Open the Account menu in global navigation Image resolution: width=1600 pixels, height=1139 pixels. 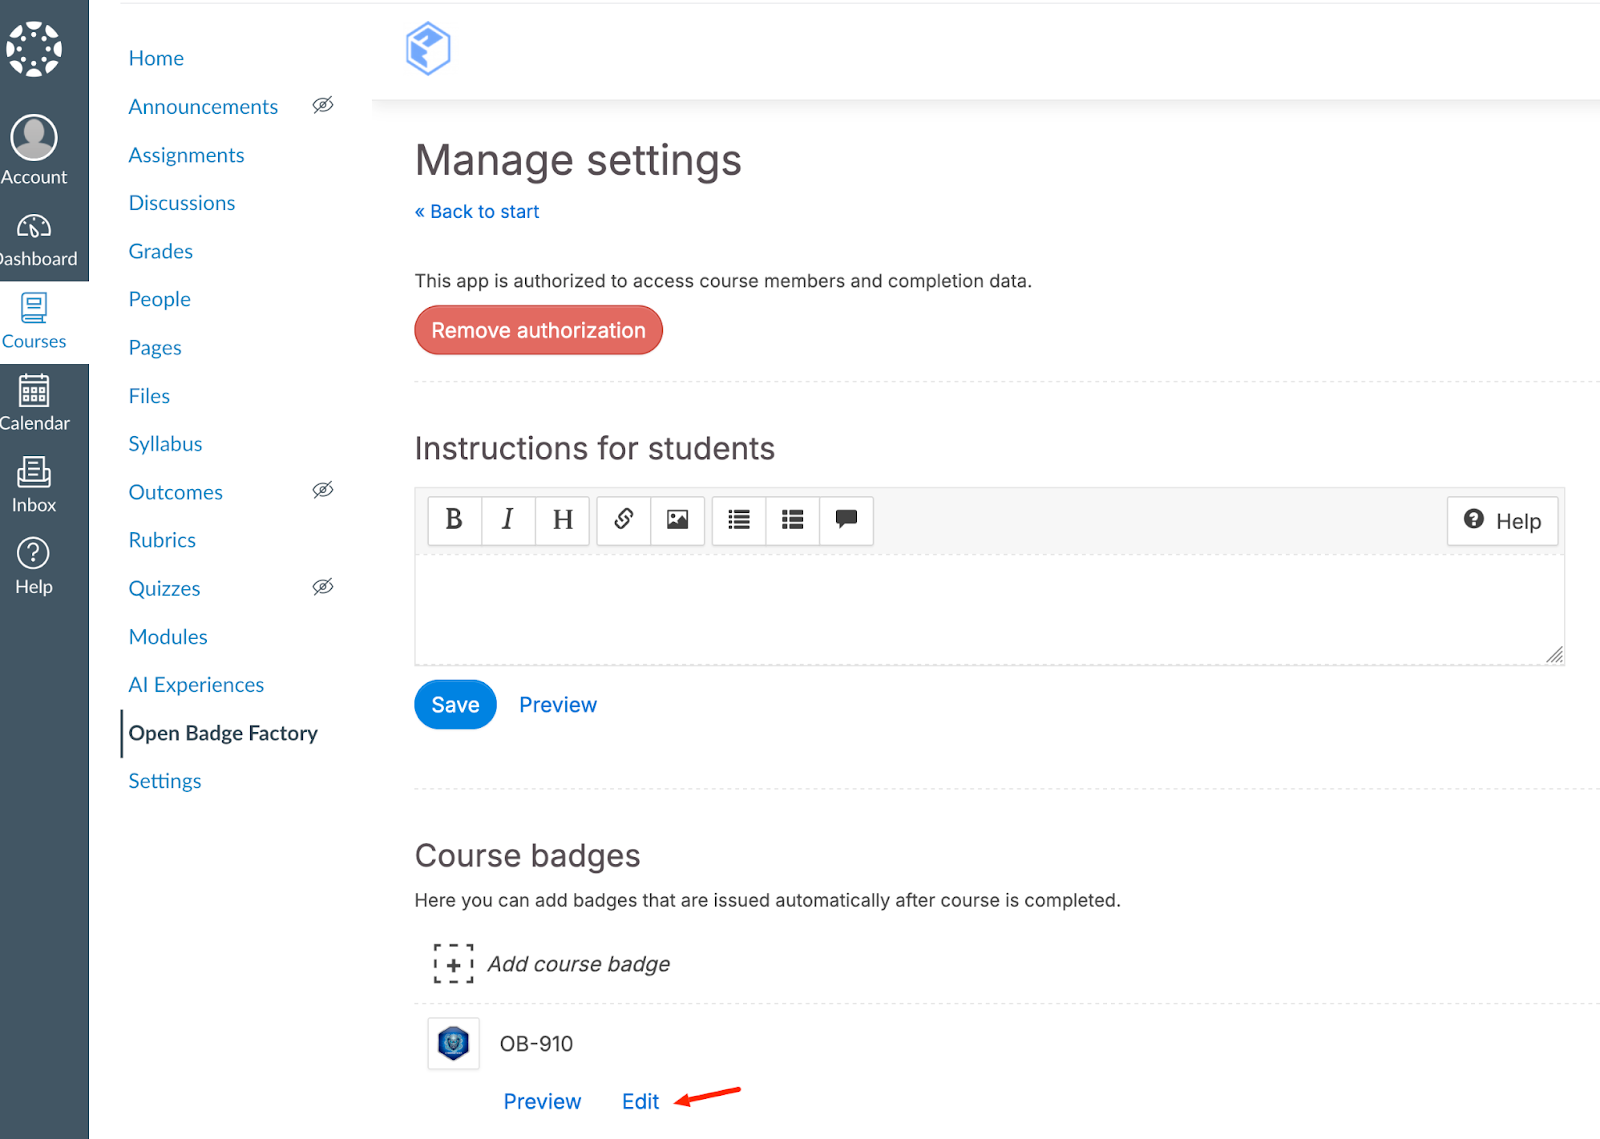point(34,150)
